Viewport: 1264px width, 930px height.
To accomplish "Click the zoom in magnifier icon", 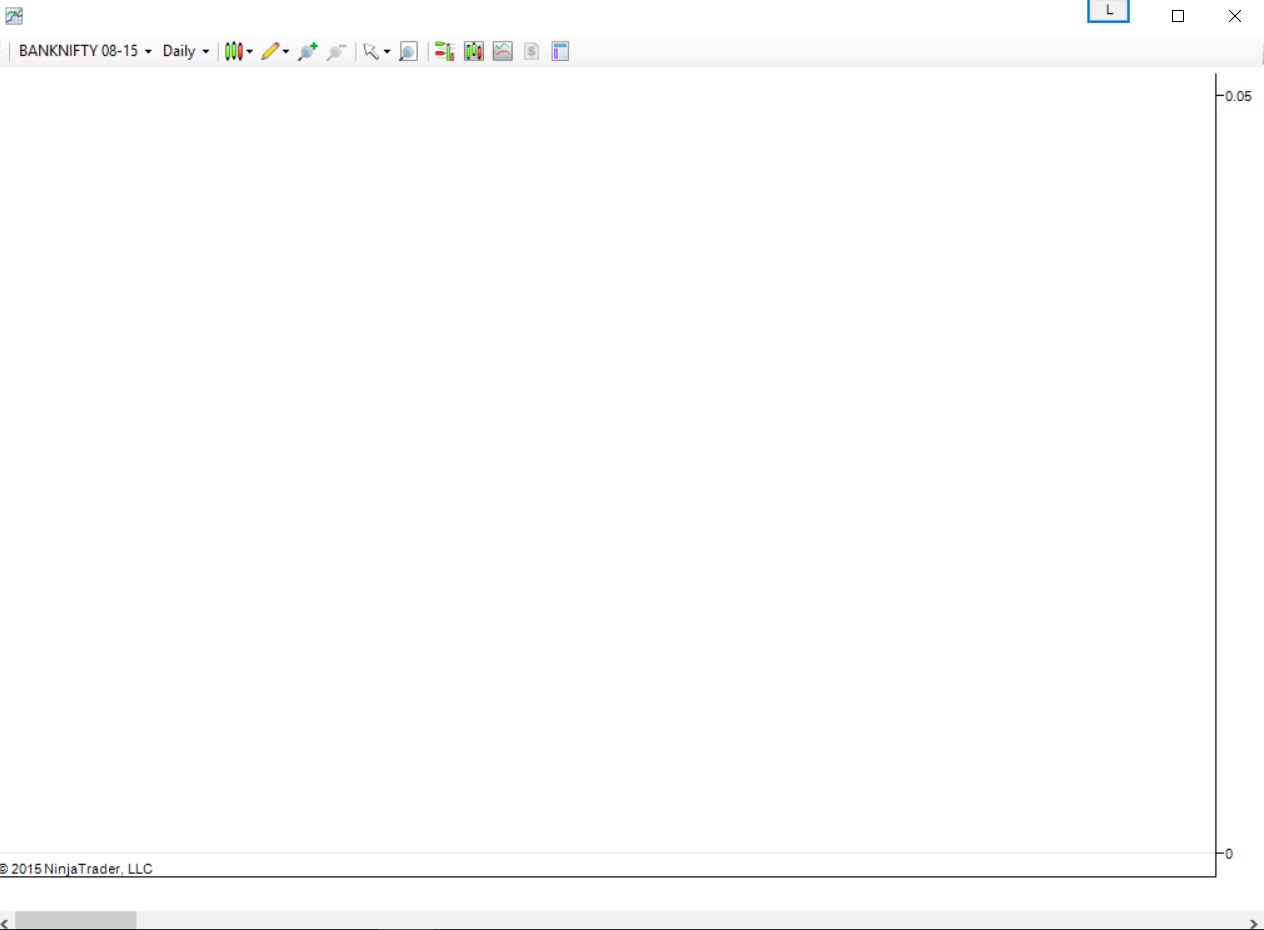I will (307, 51).
